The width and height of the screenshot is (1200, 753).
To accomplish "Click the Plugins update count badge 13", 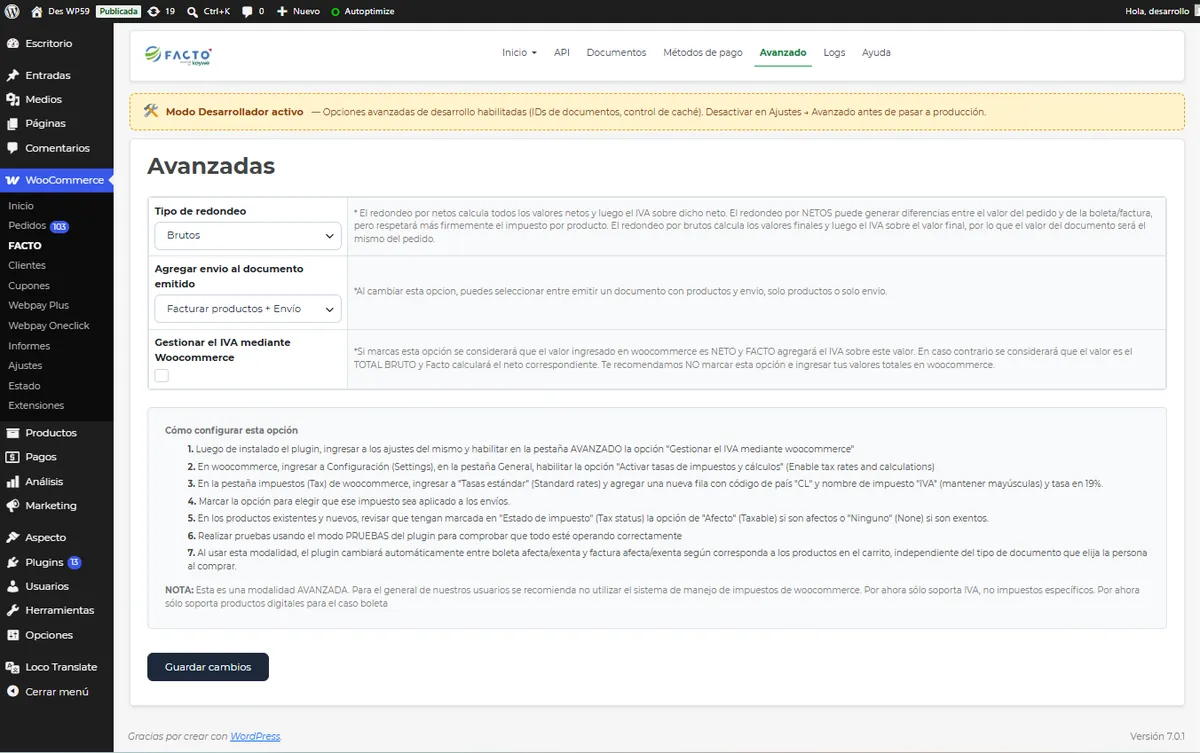I will pos(75,562).
